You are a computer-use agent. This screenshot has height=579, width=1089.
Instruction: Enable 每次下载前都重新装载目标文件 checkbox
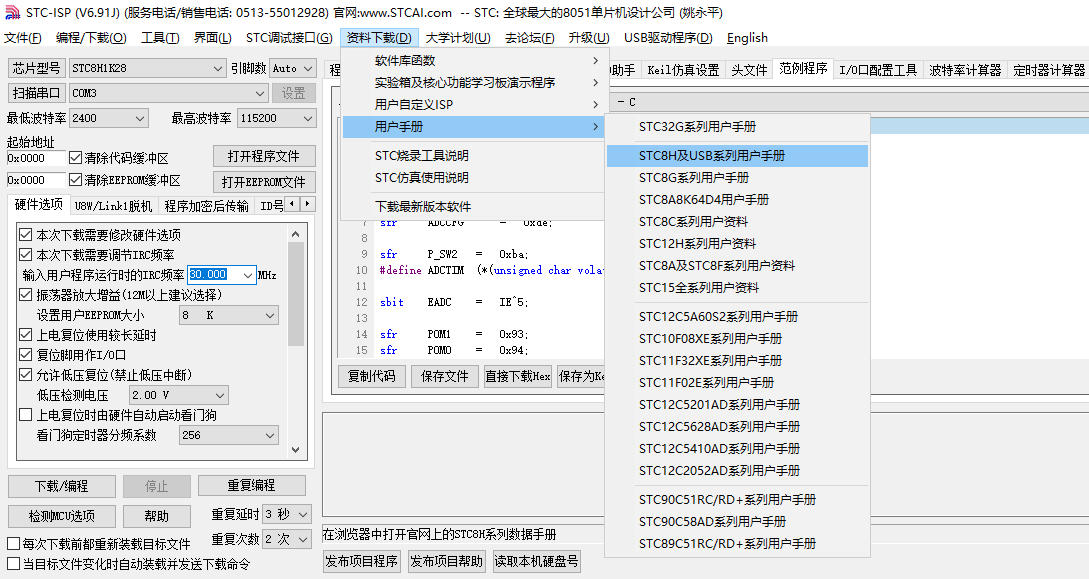(x=13, y=544)
